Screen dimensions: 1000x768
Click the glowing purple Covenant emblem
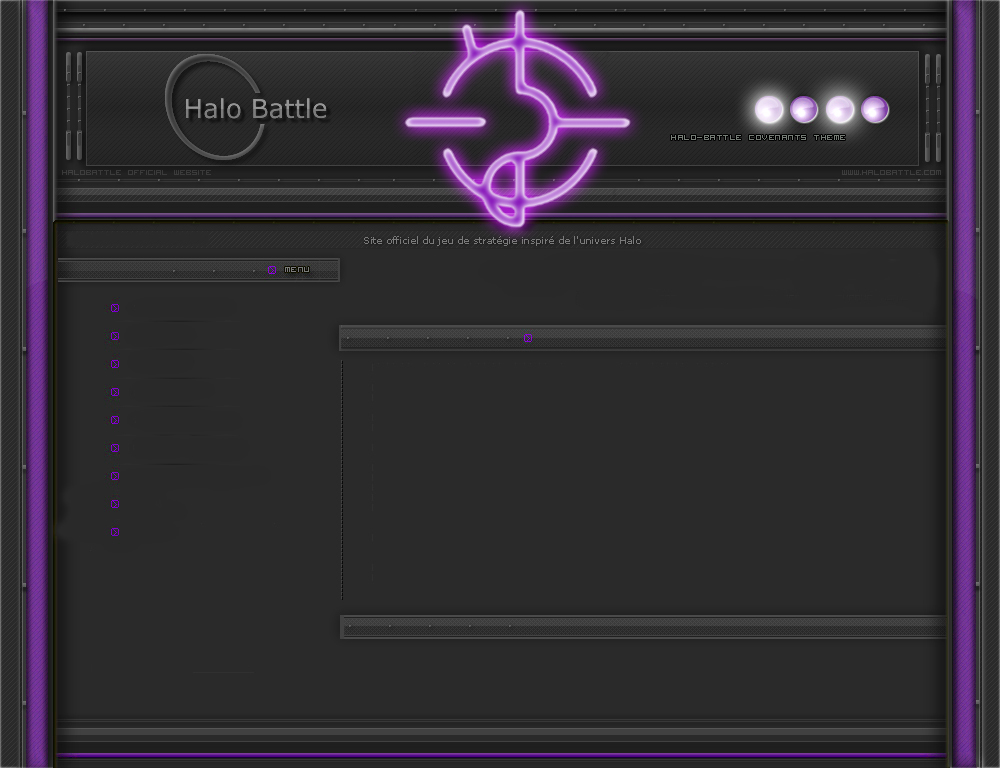pyautogui.click(x=518, y=119)
